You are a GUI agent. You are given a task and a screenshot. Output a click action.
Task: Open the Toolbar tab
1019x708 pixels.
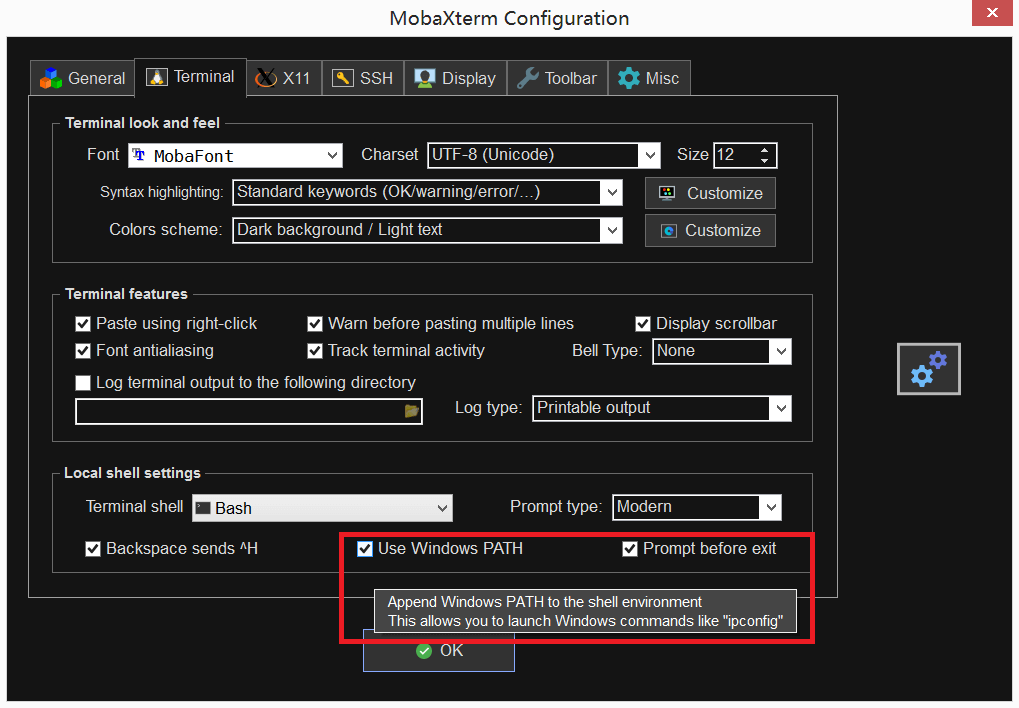point(558,79)
